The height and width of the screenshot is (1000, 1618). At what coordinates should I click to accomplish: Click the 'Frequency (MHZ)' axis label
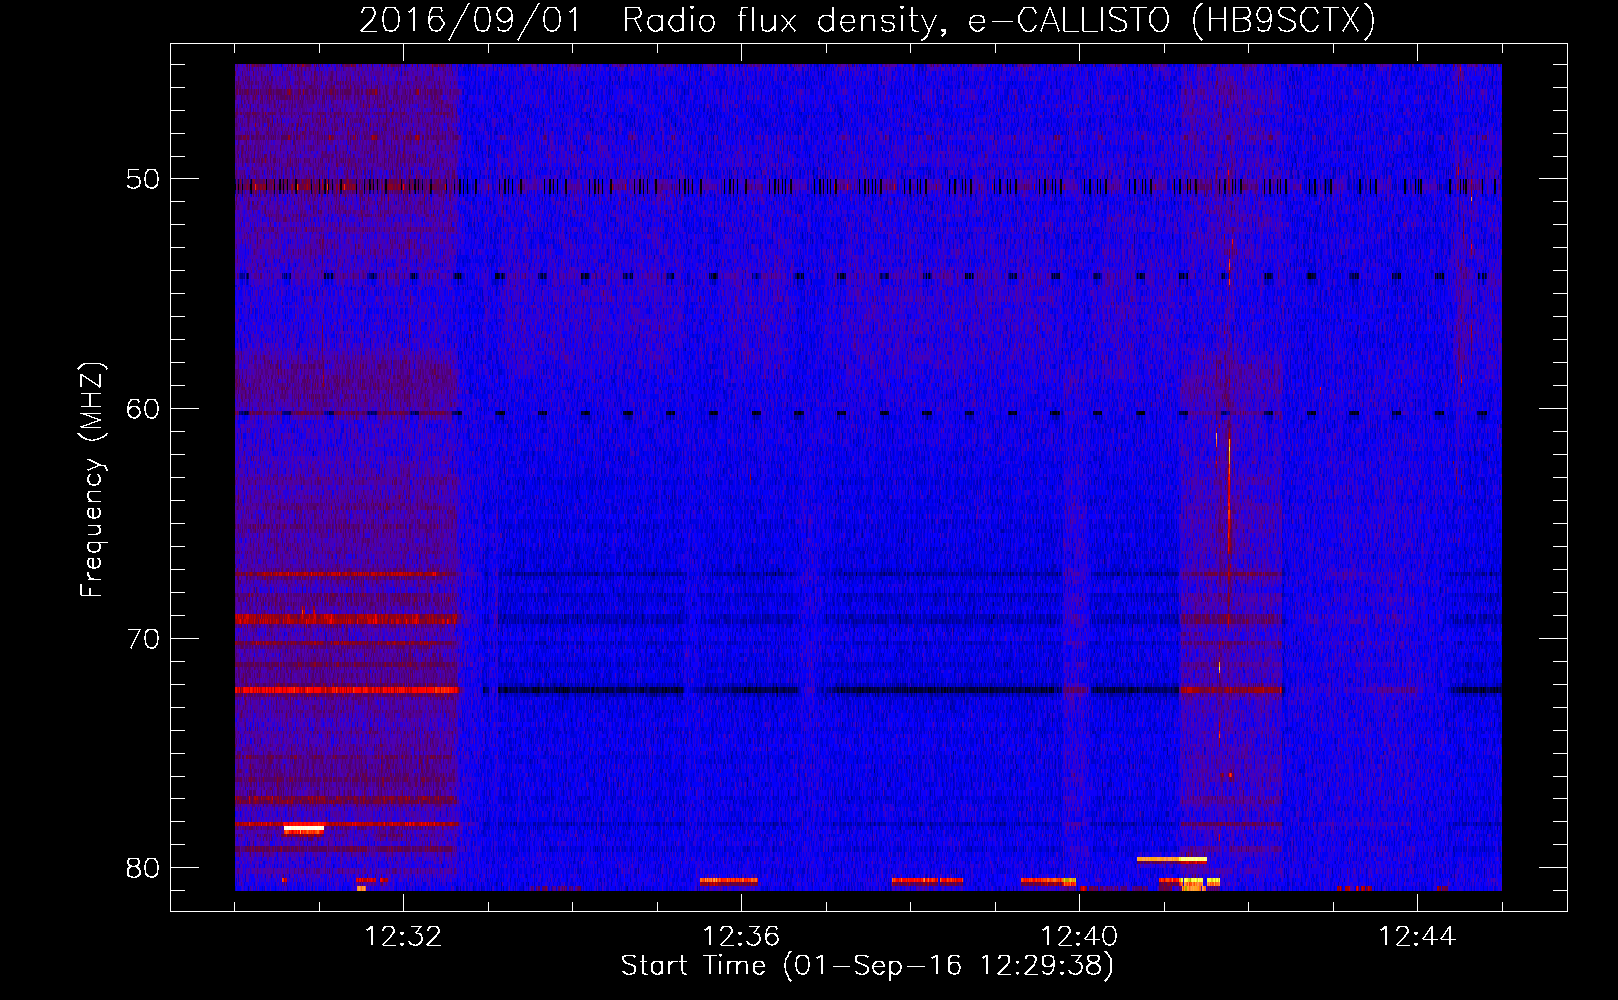coord(91,479)
